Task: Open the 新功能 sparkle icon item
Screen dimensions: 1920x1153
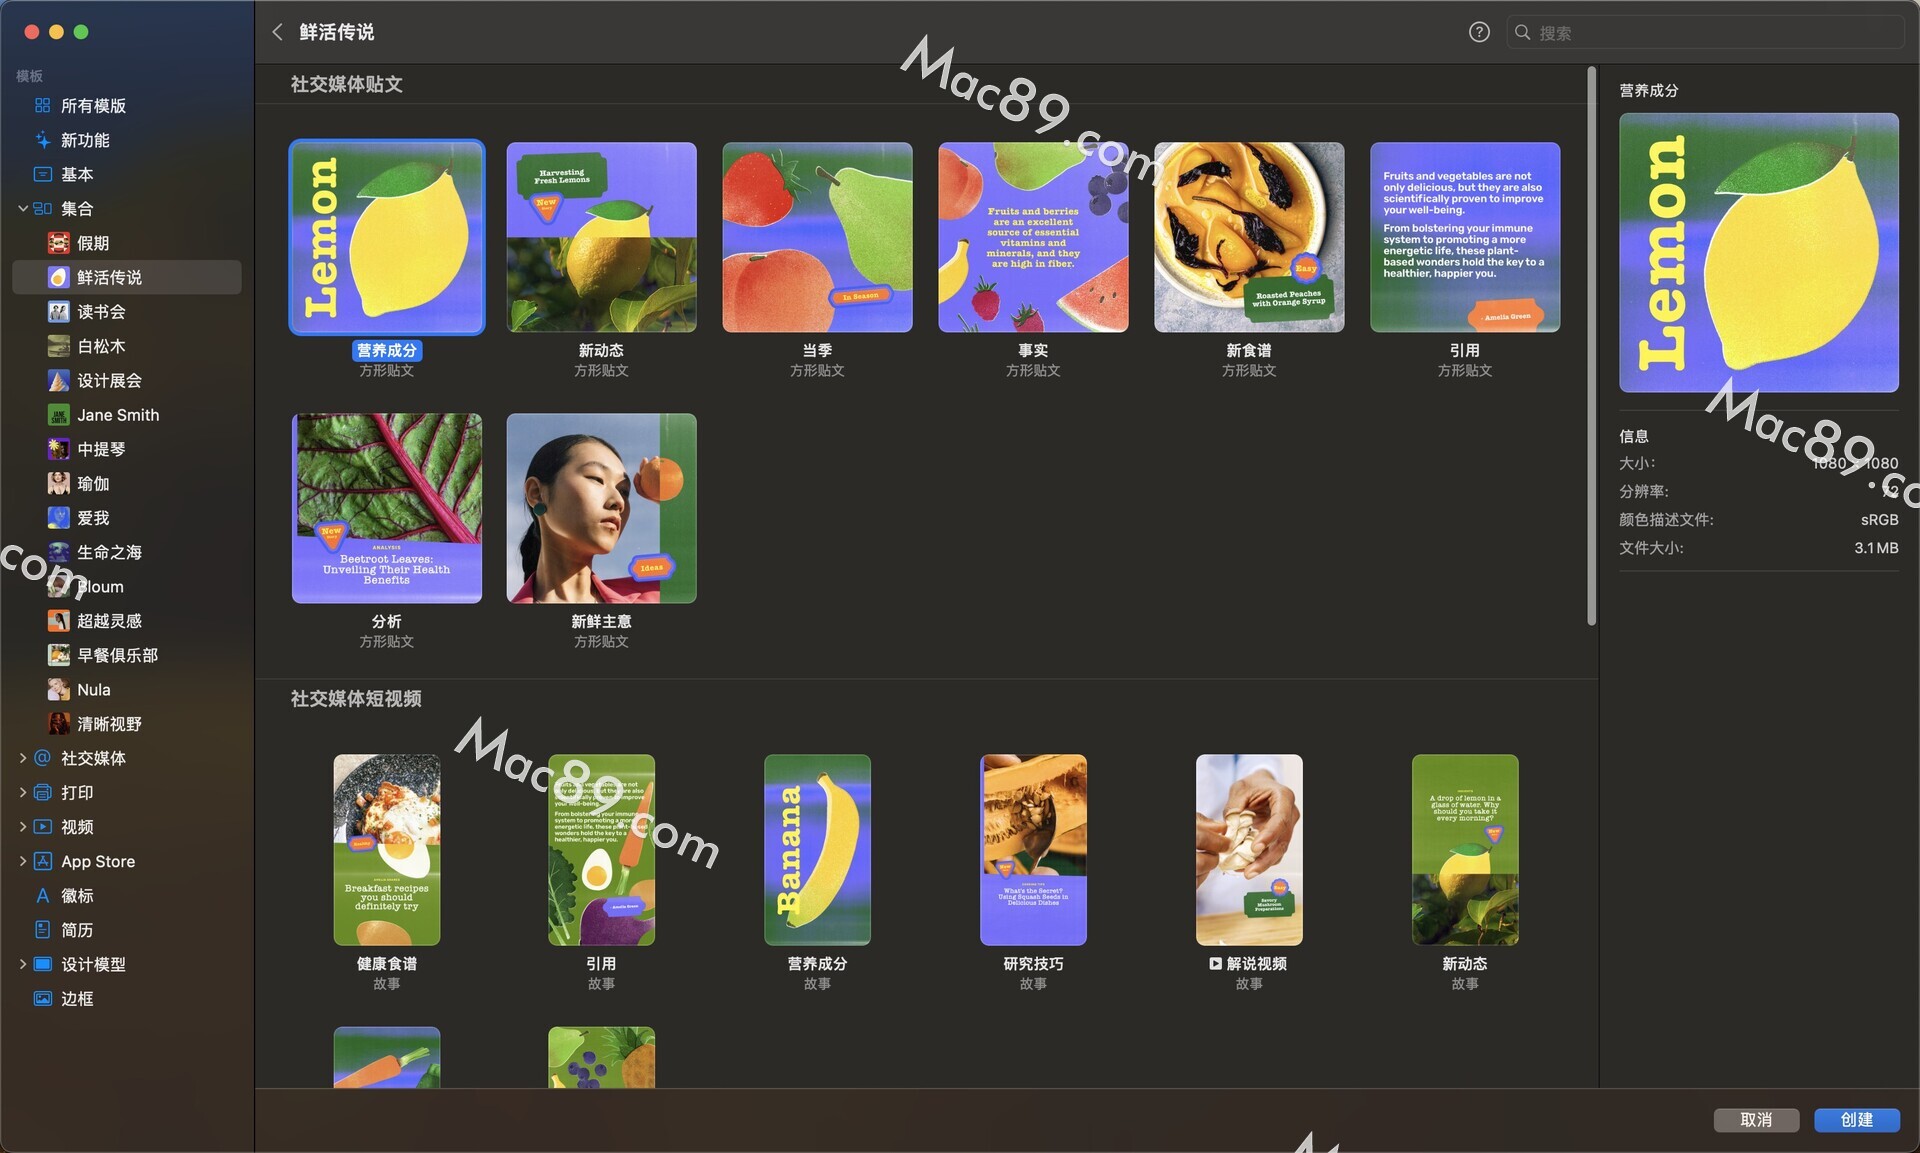Action: click(42, 140)
